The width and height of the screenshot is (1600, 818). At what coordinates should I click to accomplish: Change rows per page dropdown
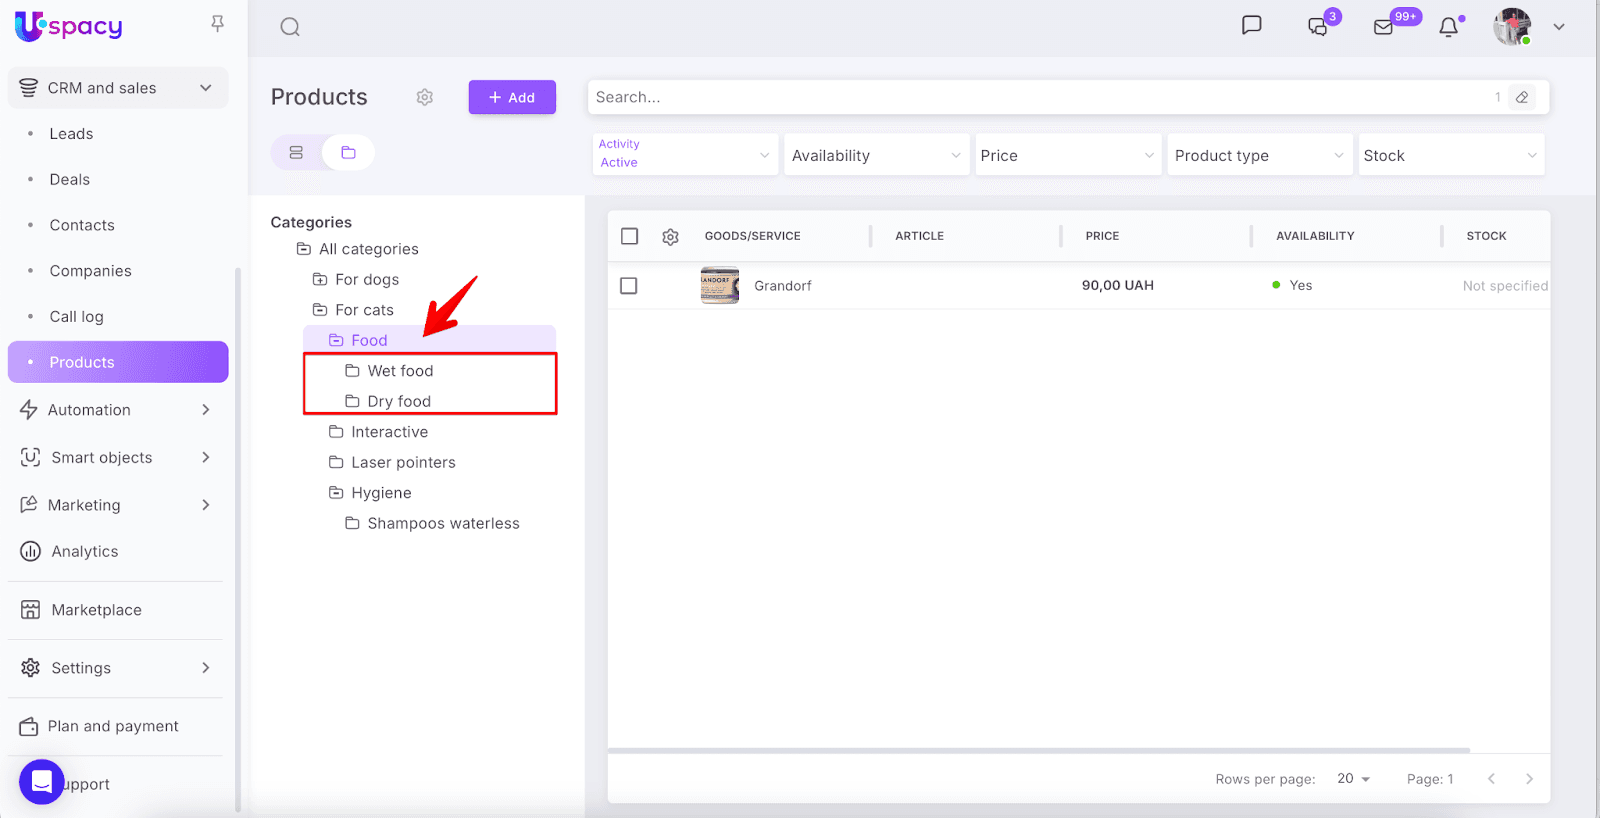click(1354, 779)
